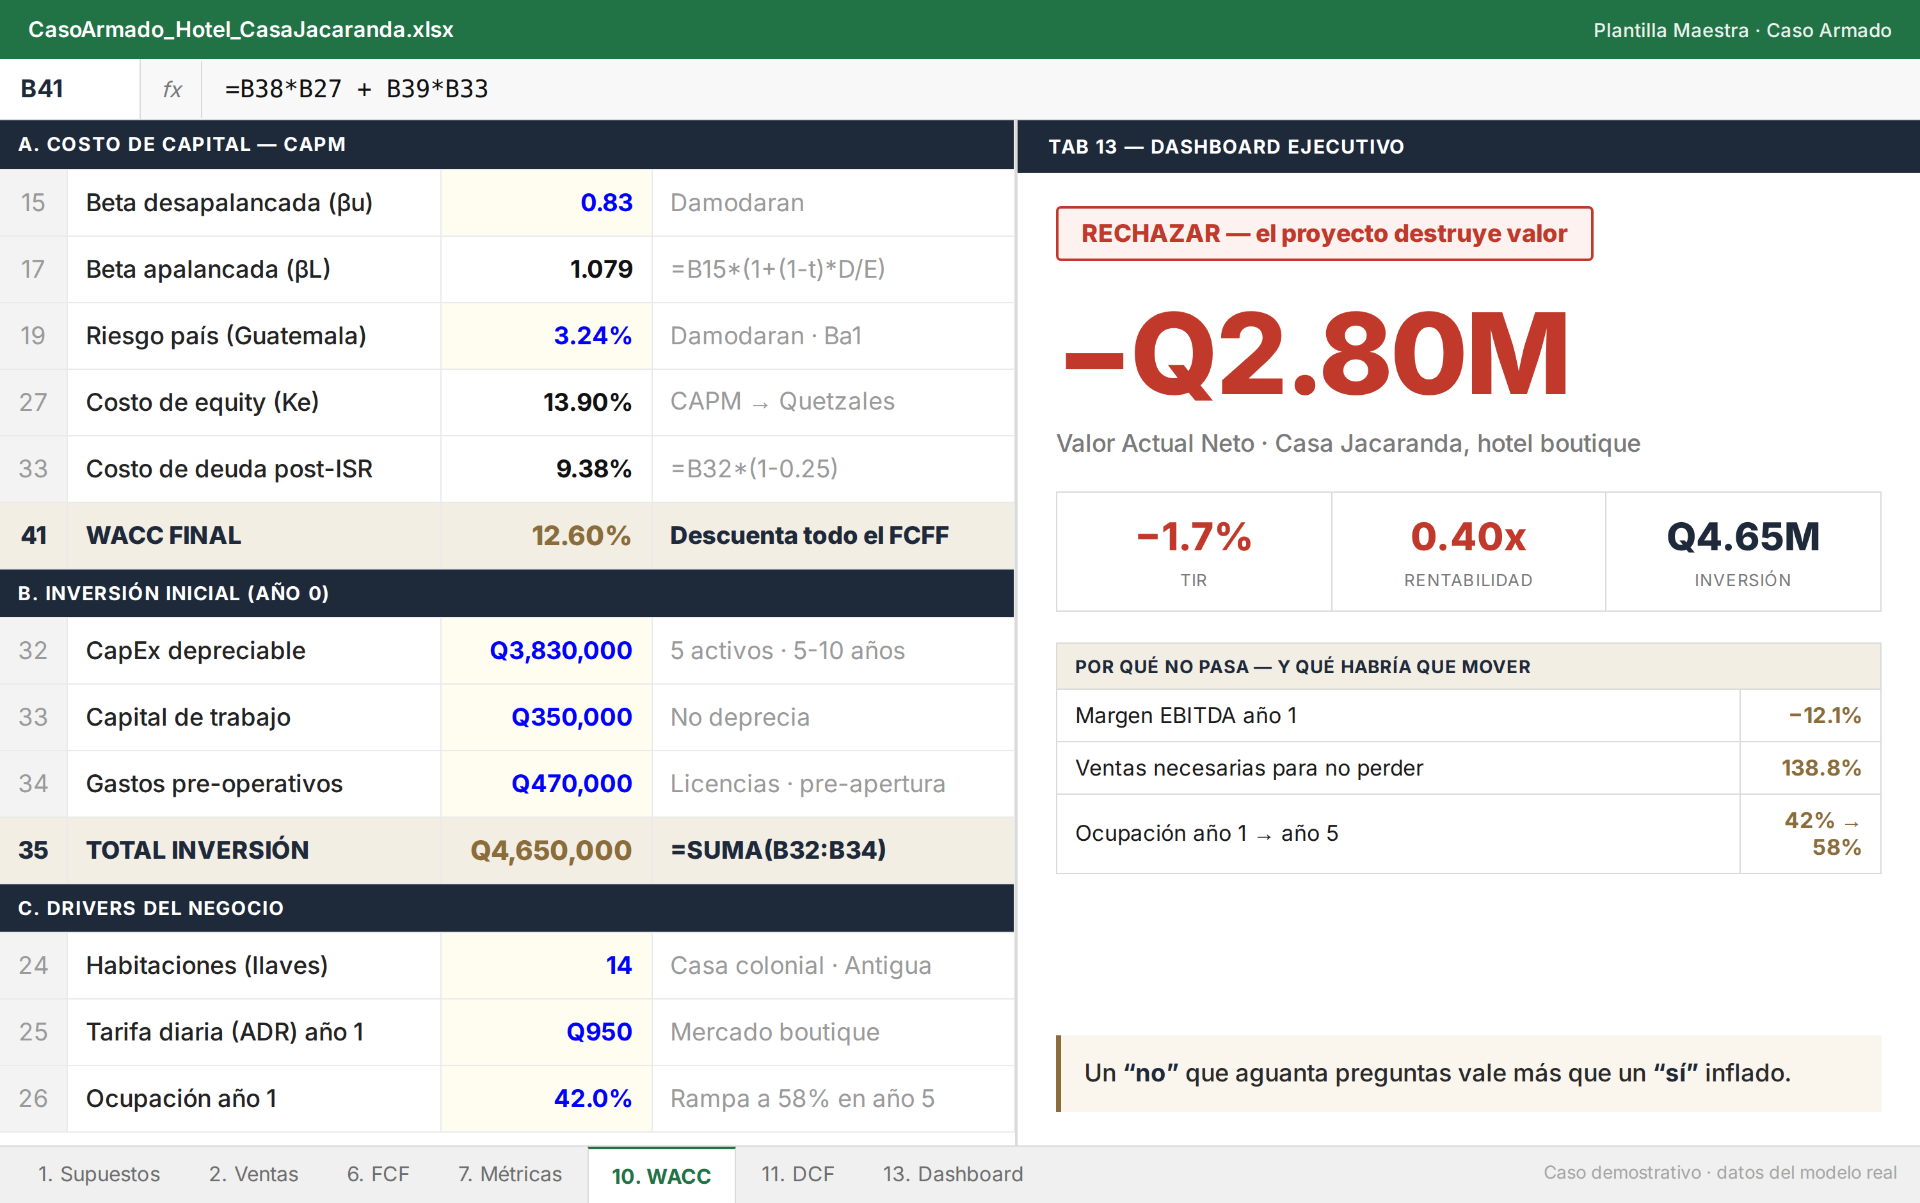This screenshot has height=1203, width=1920.
Task: Select the 1. Supuestos sheet tab
Action: point(99,1174)
